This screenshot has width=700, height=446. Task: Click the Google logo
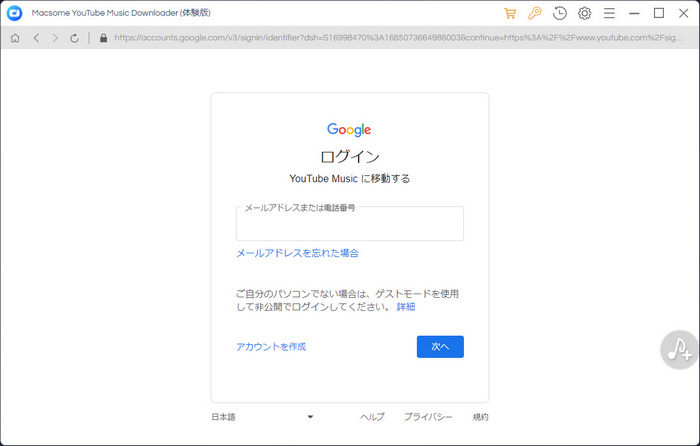(349, 129)
